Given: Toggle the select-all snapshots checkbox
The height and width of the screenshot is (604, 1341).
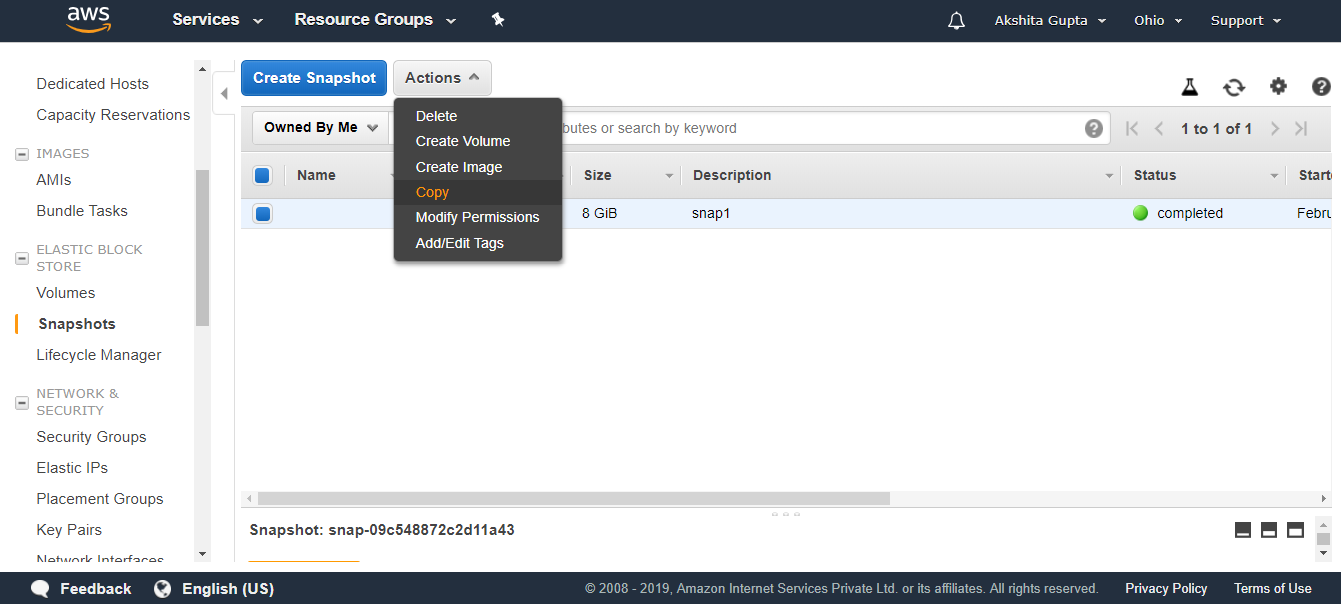Looking at the screenshot, I should click(x=263, y=175).
